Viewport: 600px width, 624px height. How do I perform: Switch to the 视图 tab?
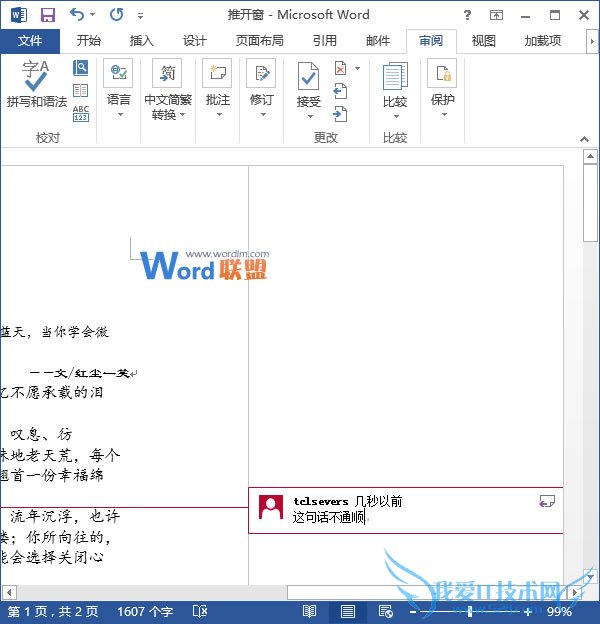[x=483, y=41]
